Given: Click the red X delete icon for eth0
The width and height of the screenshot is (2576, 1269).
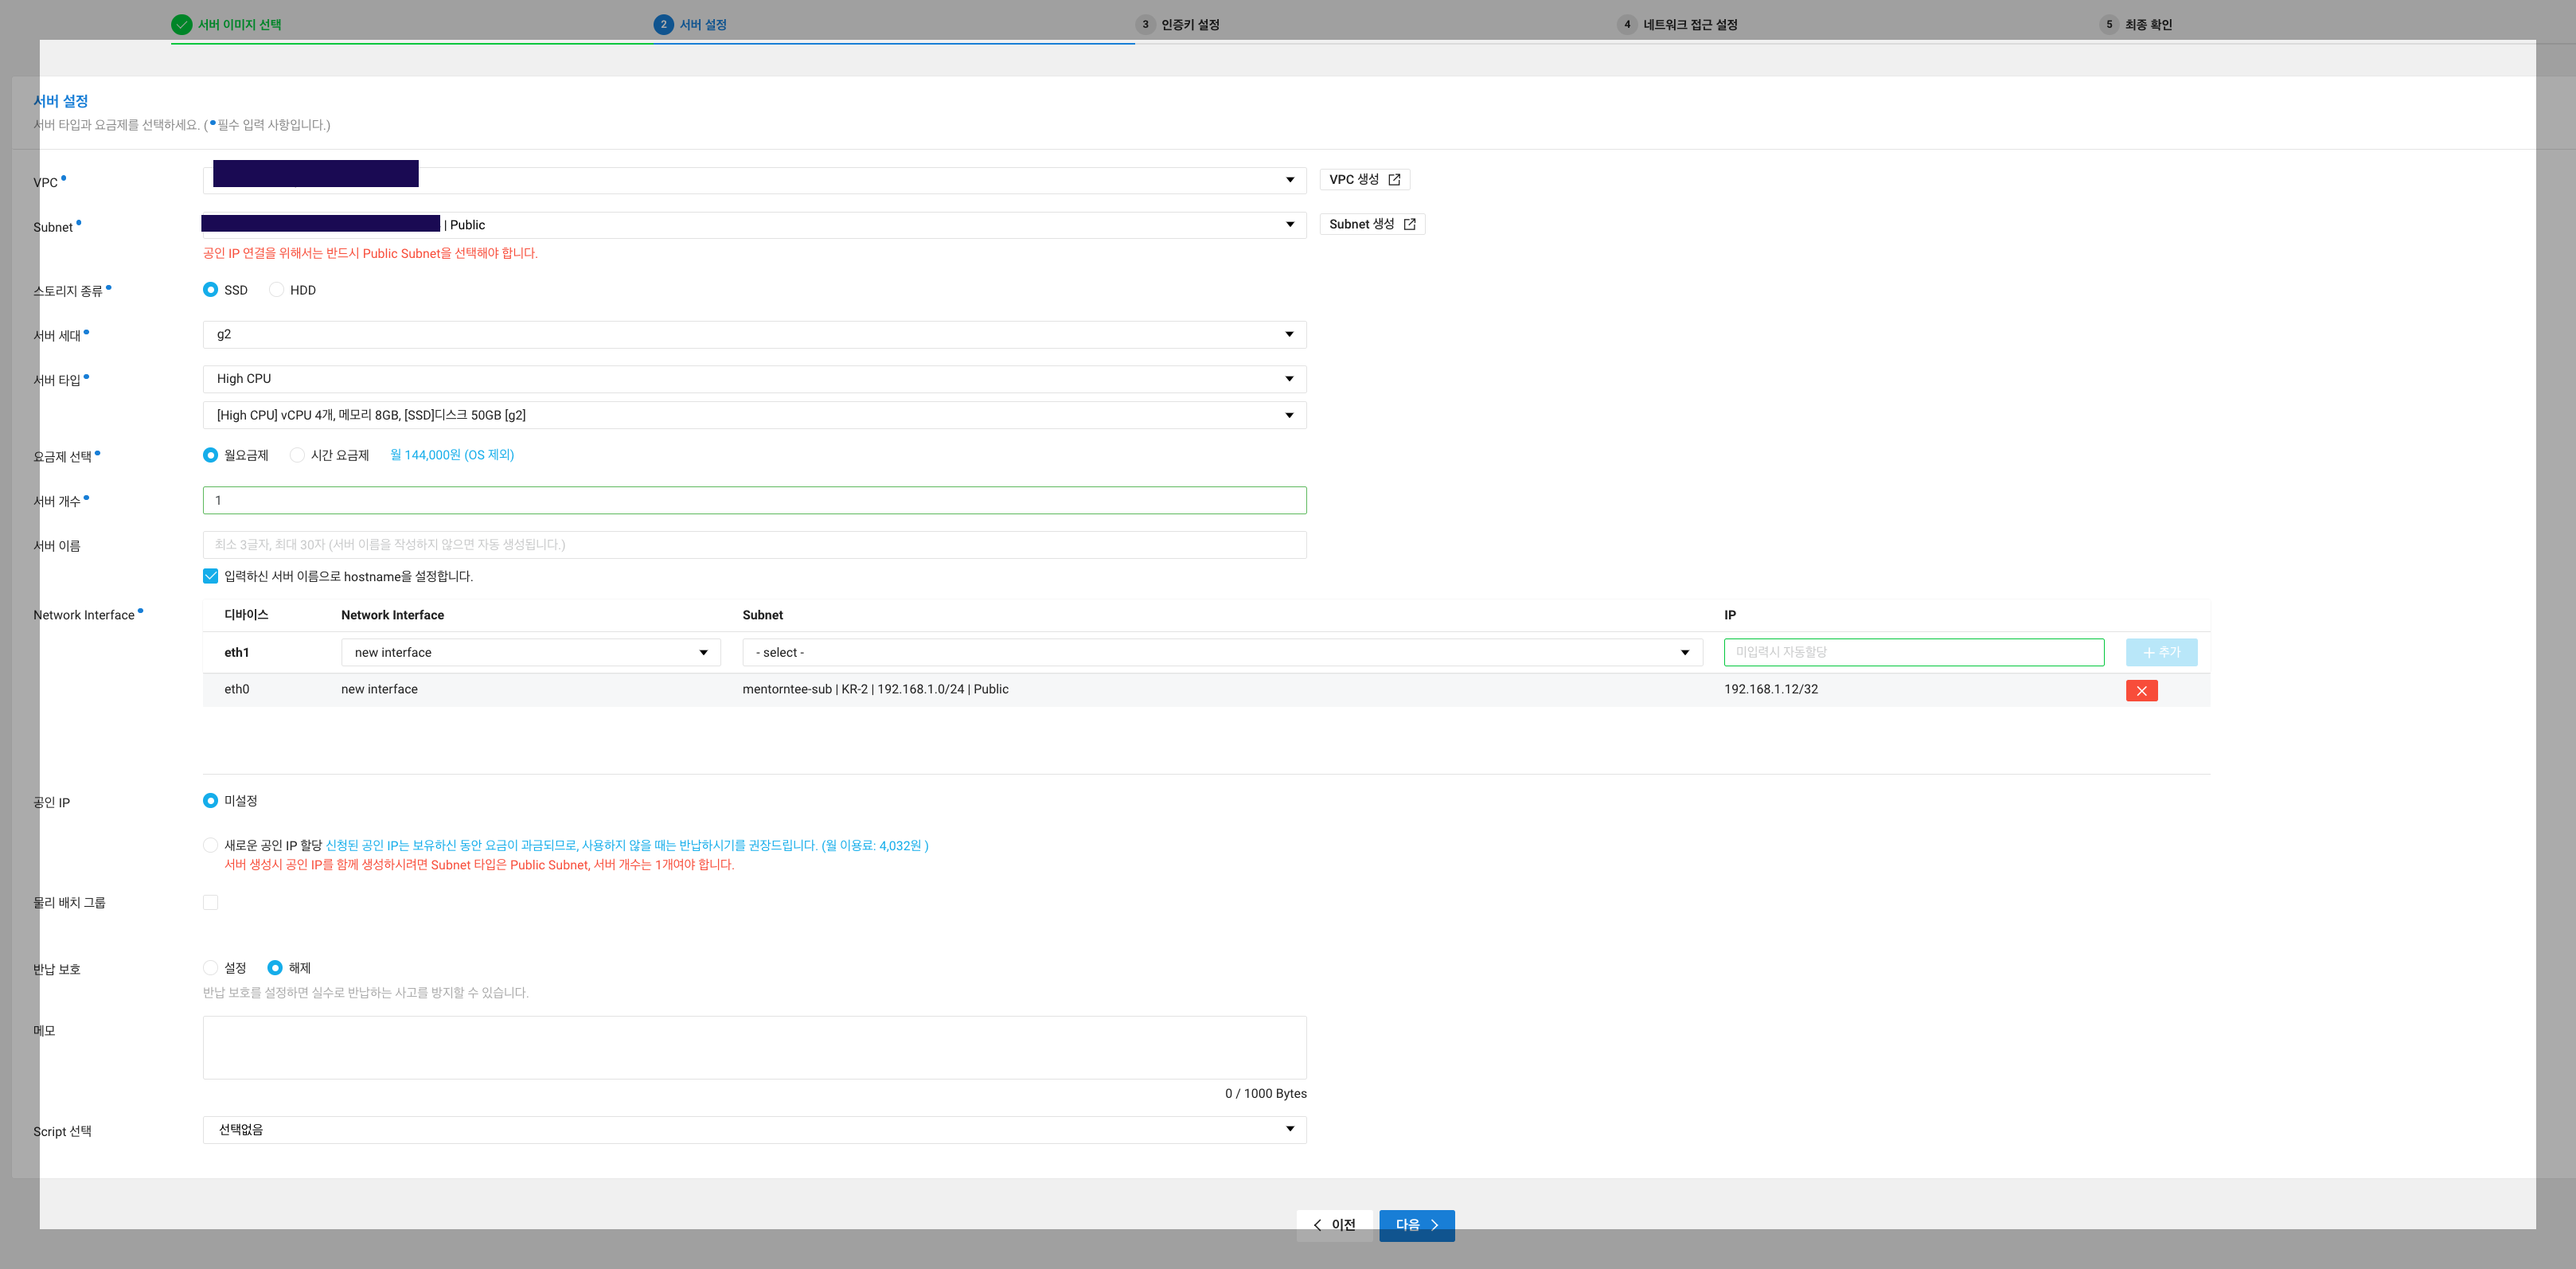Looking at the screenshot, I should [x=2141, y=690].
